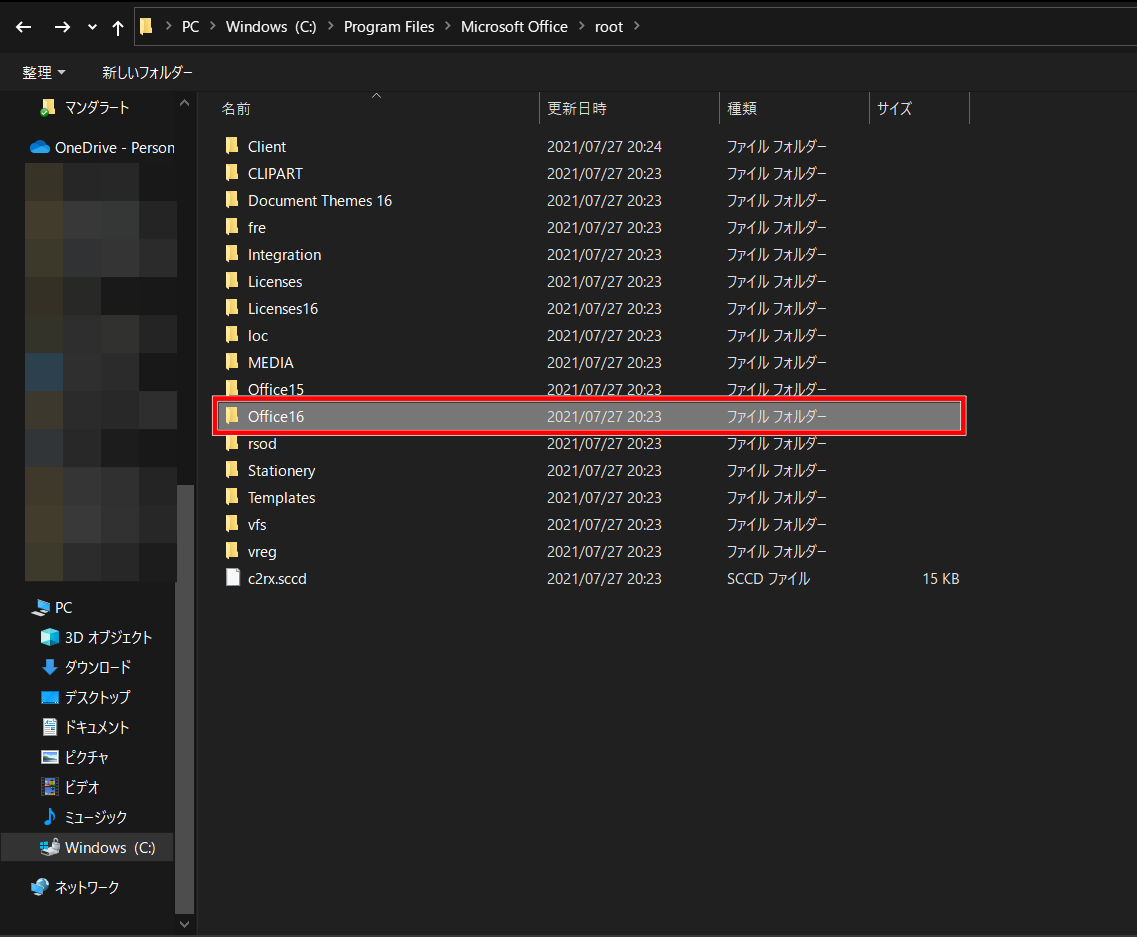Open recent locations dropdown chevron
This screenshot has width=1137, height=937.
(x=92, y=27)
